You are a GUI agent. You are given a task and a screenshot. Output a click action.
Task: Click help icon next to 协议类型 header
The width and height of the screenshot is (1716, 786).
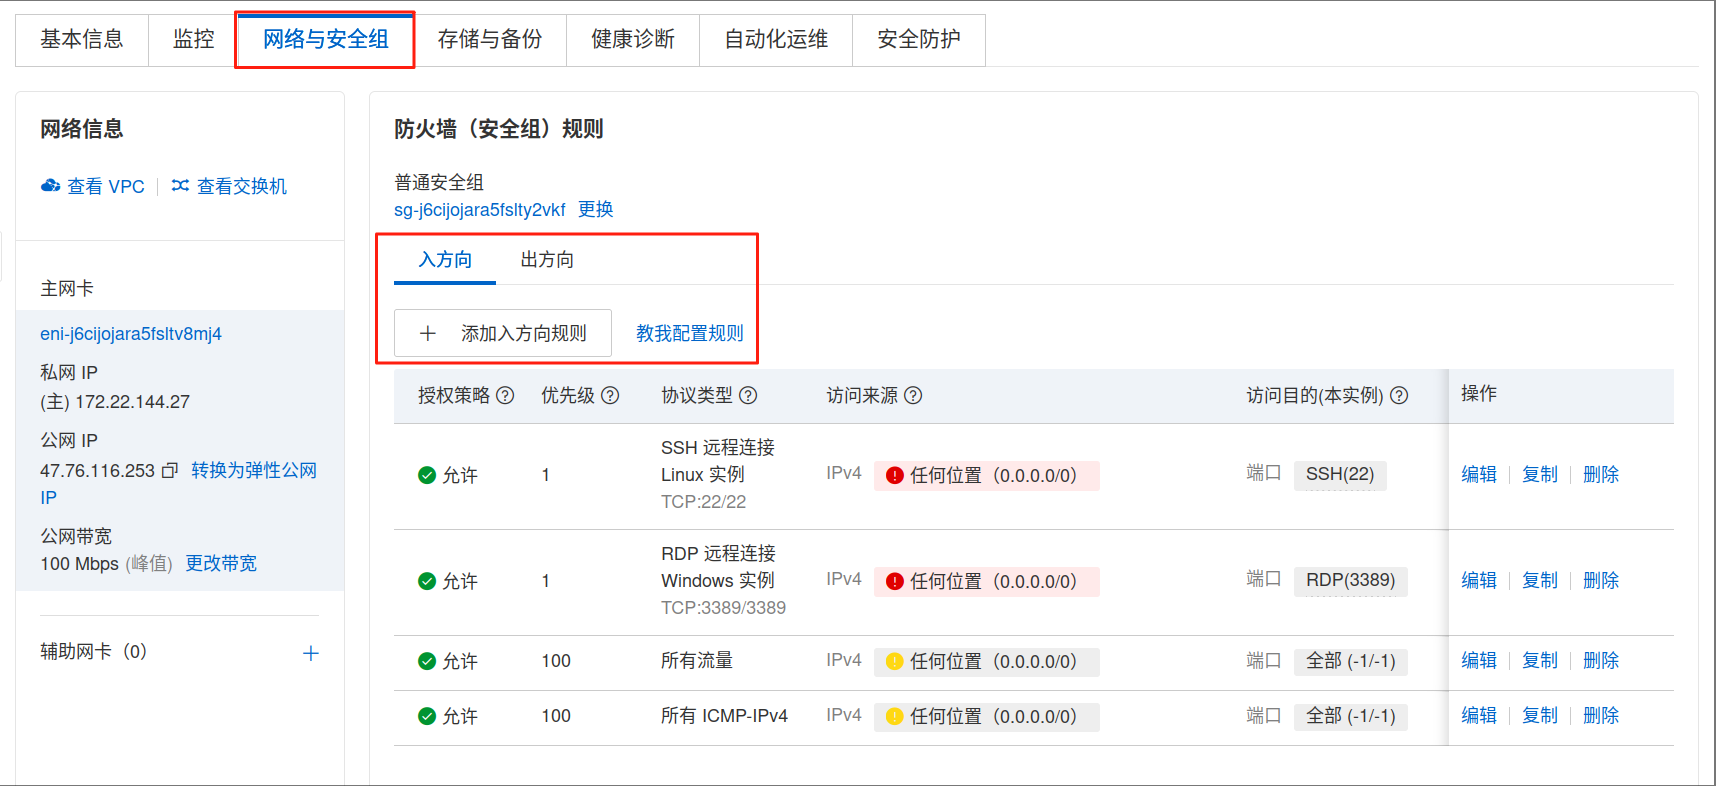pos(748,395)
